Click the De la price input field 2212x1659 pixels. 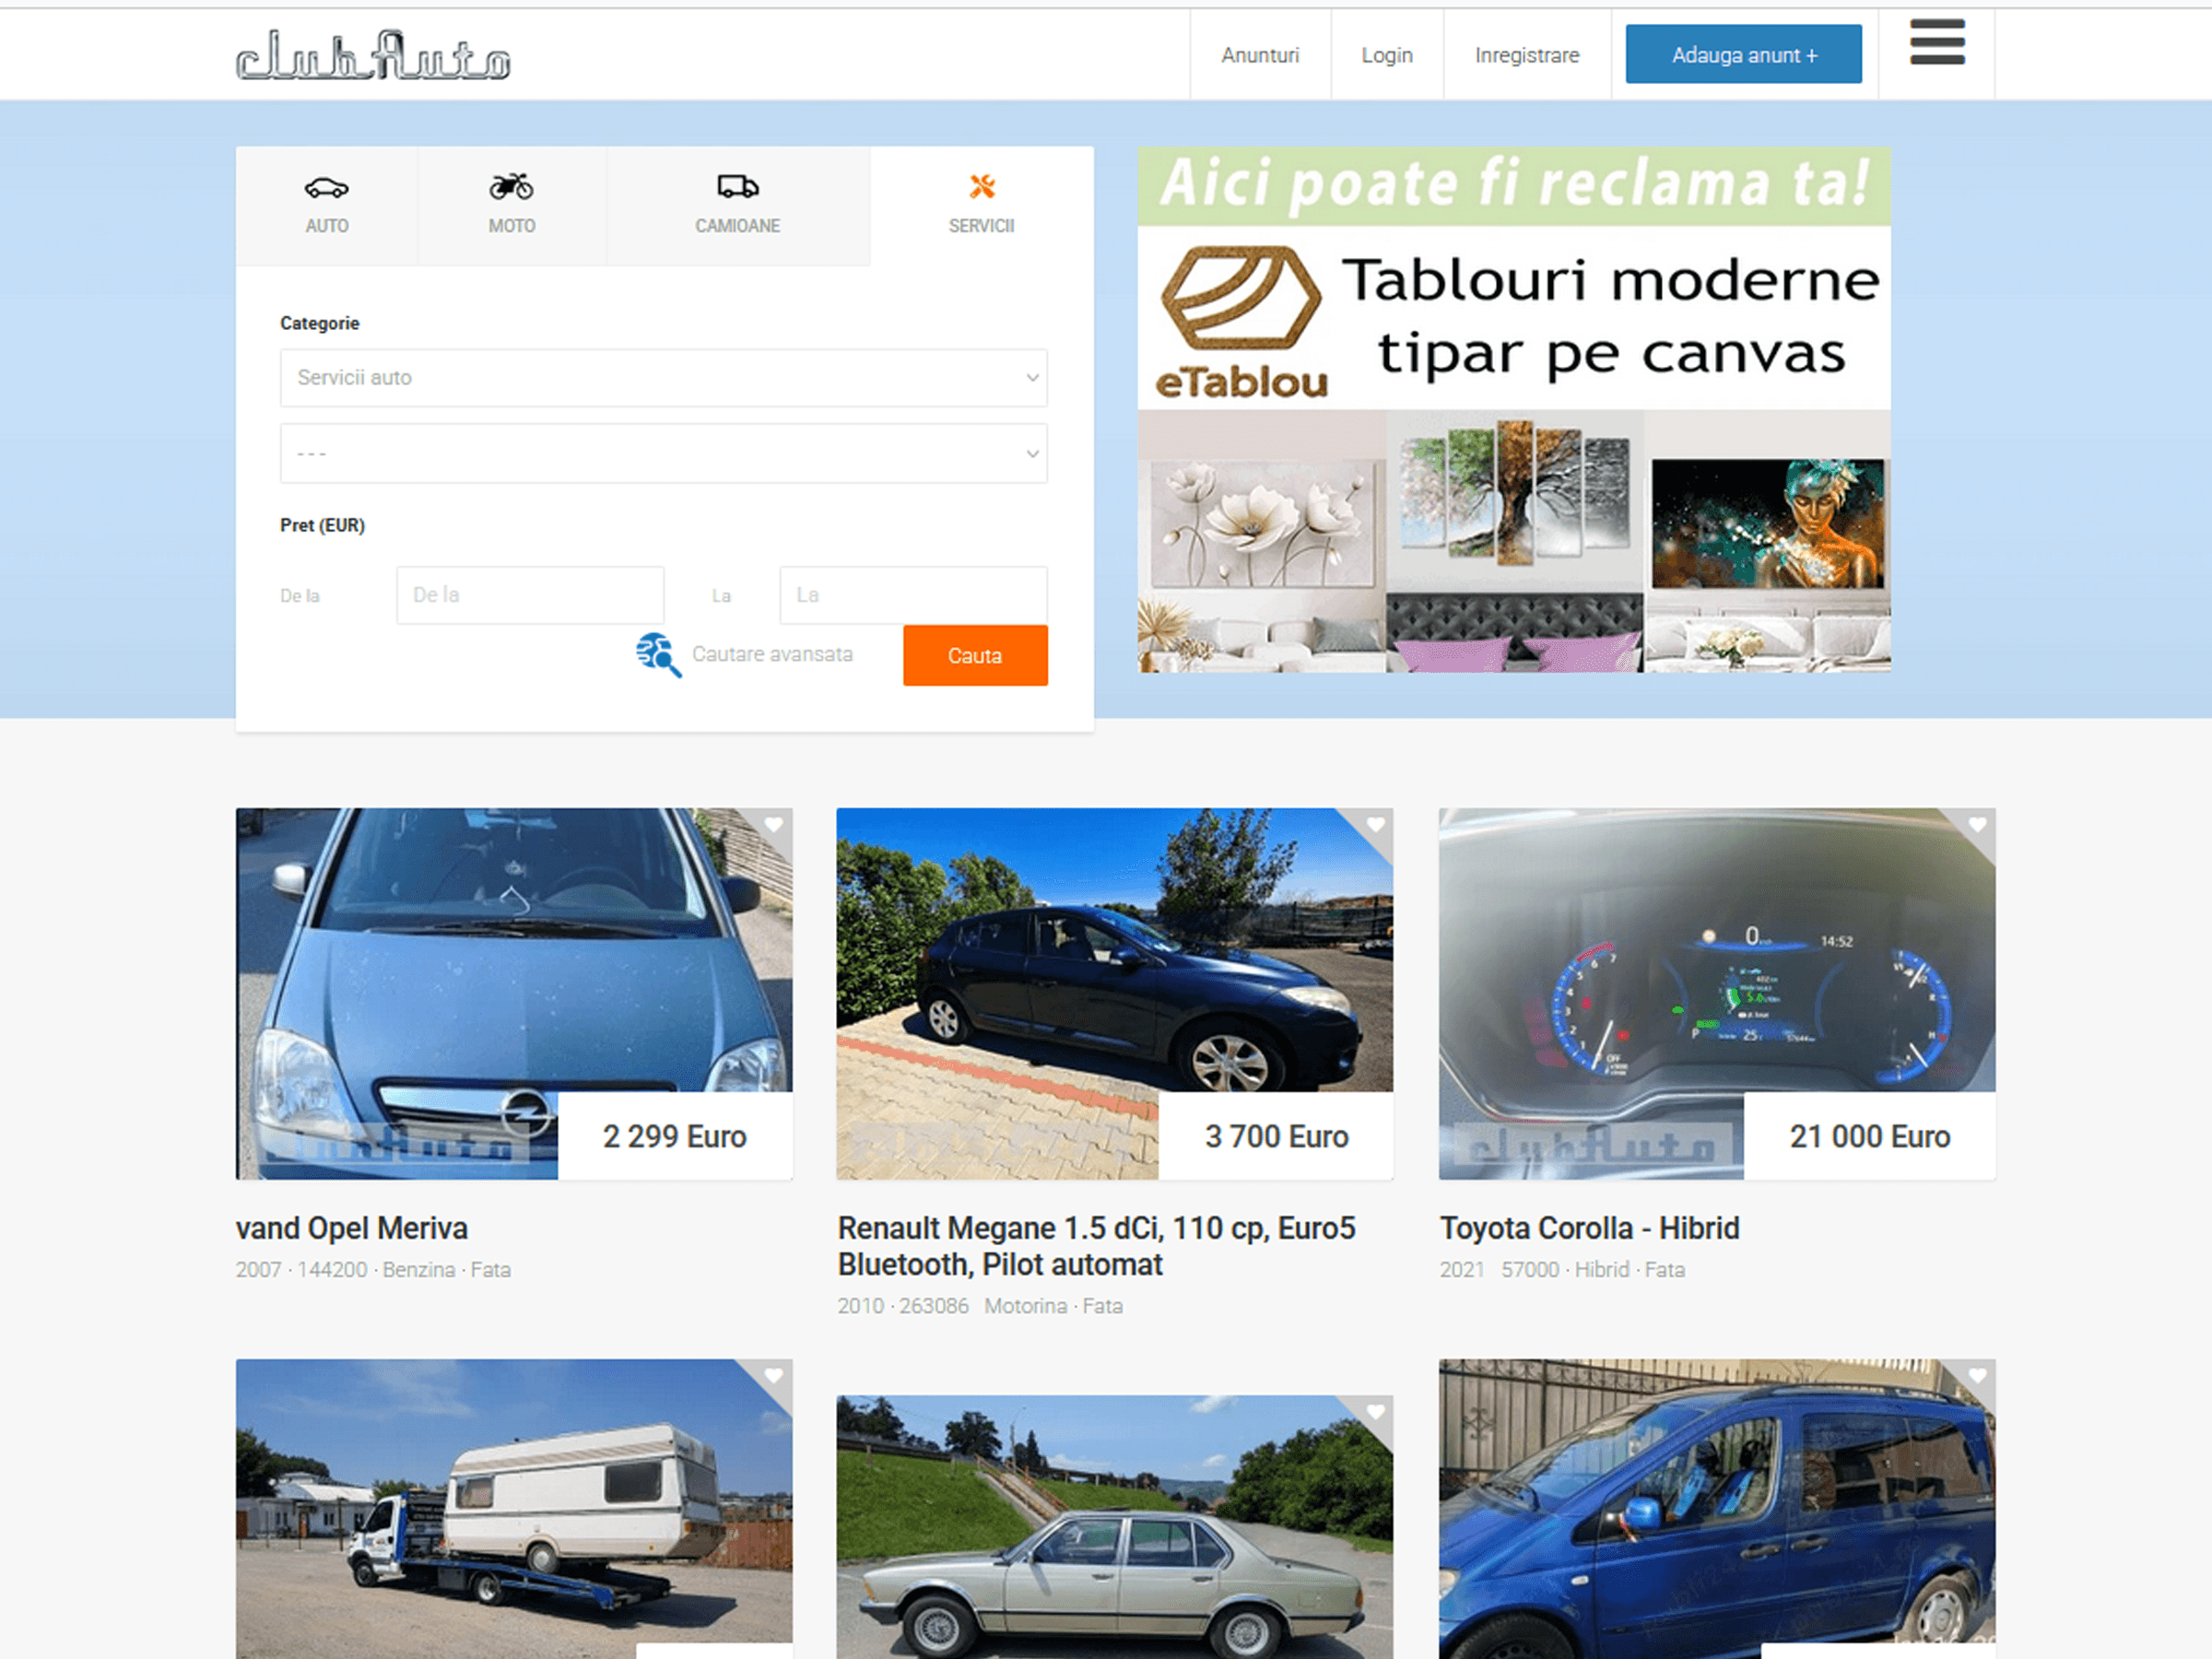530,594
